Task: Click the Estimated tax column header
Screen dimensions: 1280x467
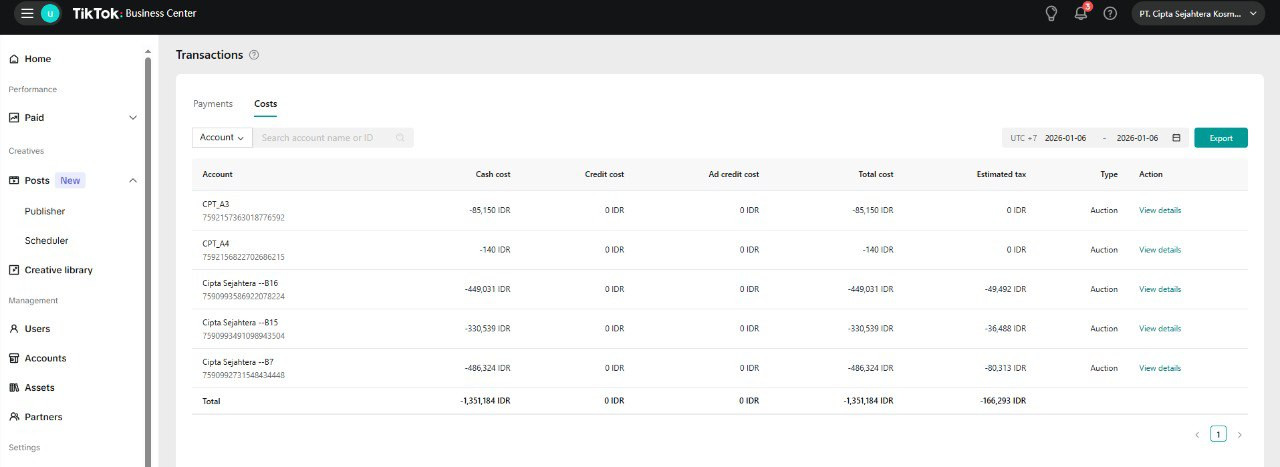Action: click(x=1001, y=174)
